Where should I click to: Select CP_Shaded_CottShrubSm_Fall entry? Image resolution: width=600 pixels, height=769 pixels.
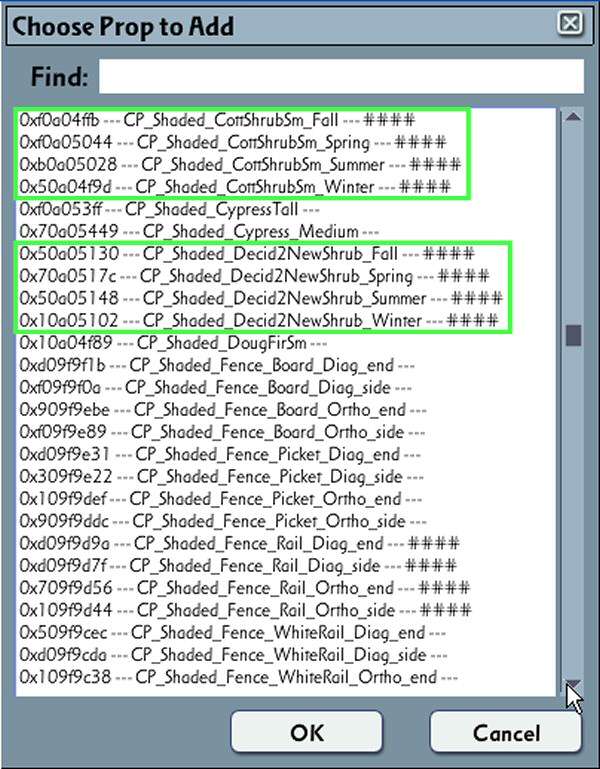tap(217, 120)
